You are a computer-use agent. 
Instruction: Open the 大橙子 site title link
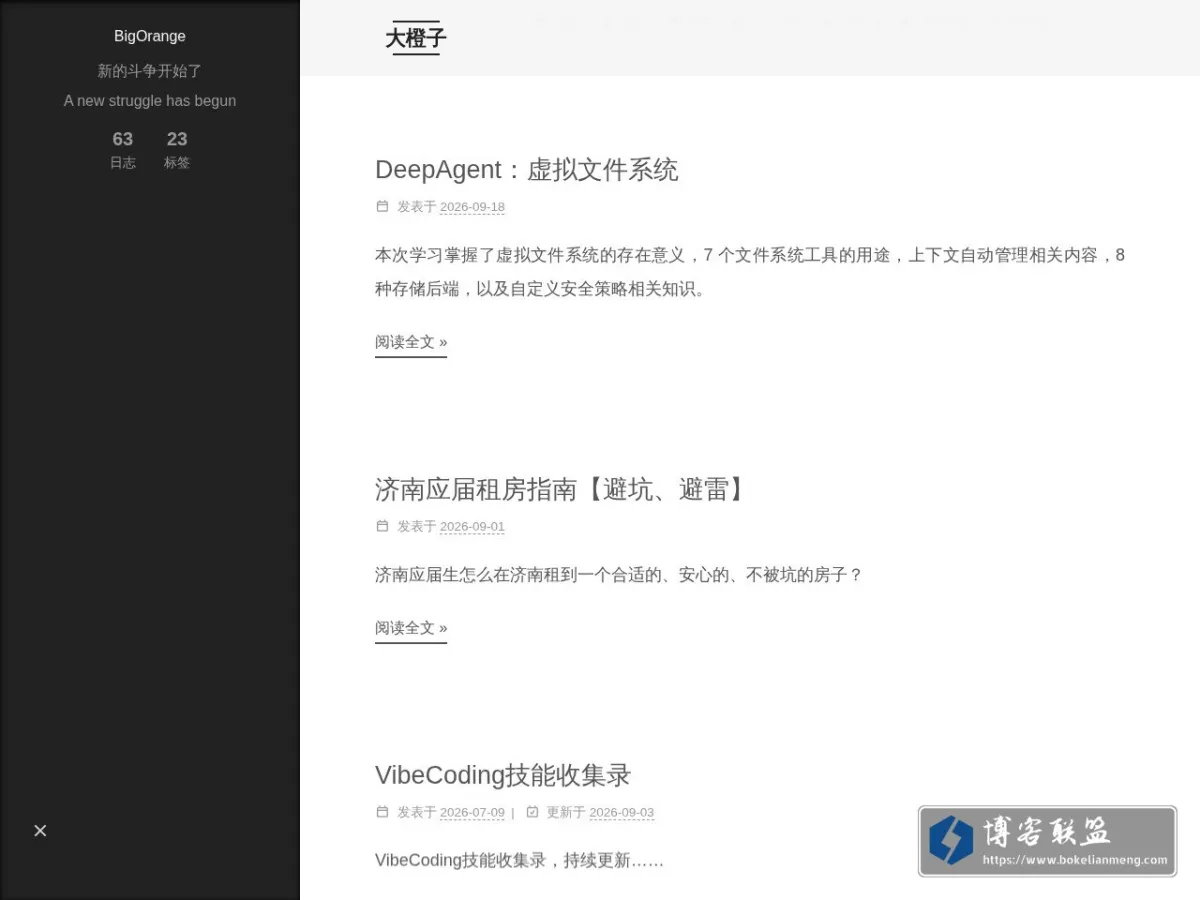click(x=416, y=38)
